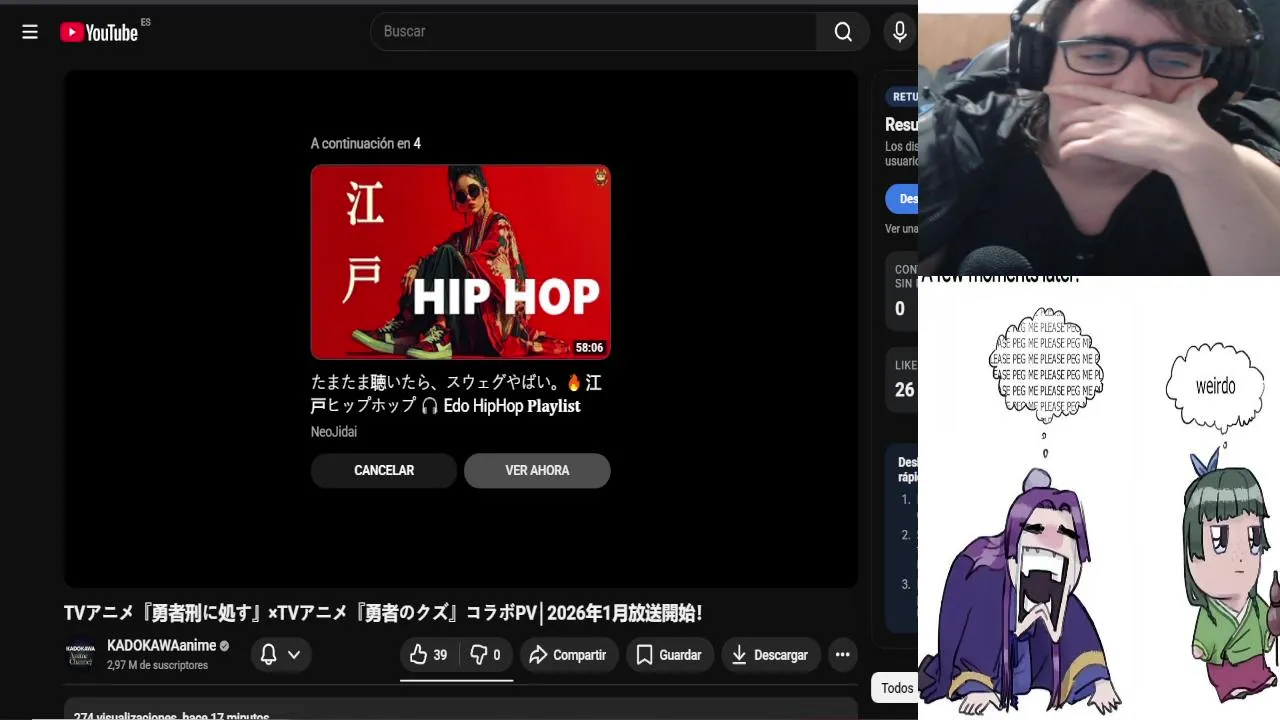Image resolution: width=1280 pixels, height=720 pixels.
Task: Open the YouTube hamburger guide menu
Action: click(30, 32)
